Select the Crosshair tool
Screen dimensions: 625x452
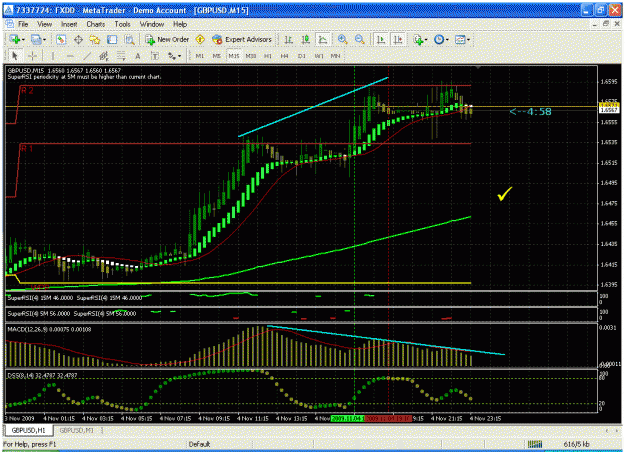32,56
